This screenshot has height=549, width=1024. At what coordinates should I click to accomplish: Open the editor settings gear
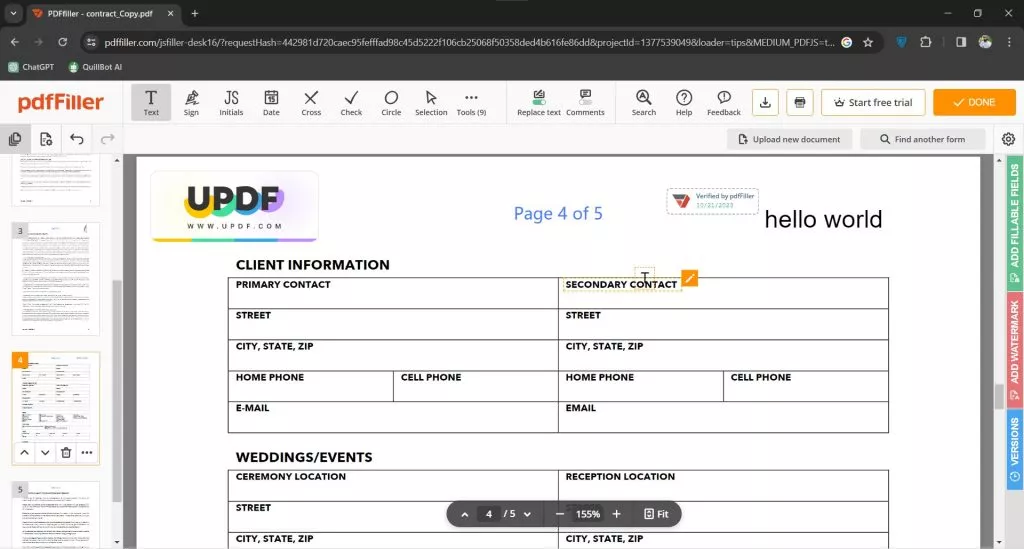point(1008,139)
